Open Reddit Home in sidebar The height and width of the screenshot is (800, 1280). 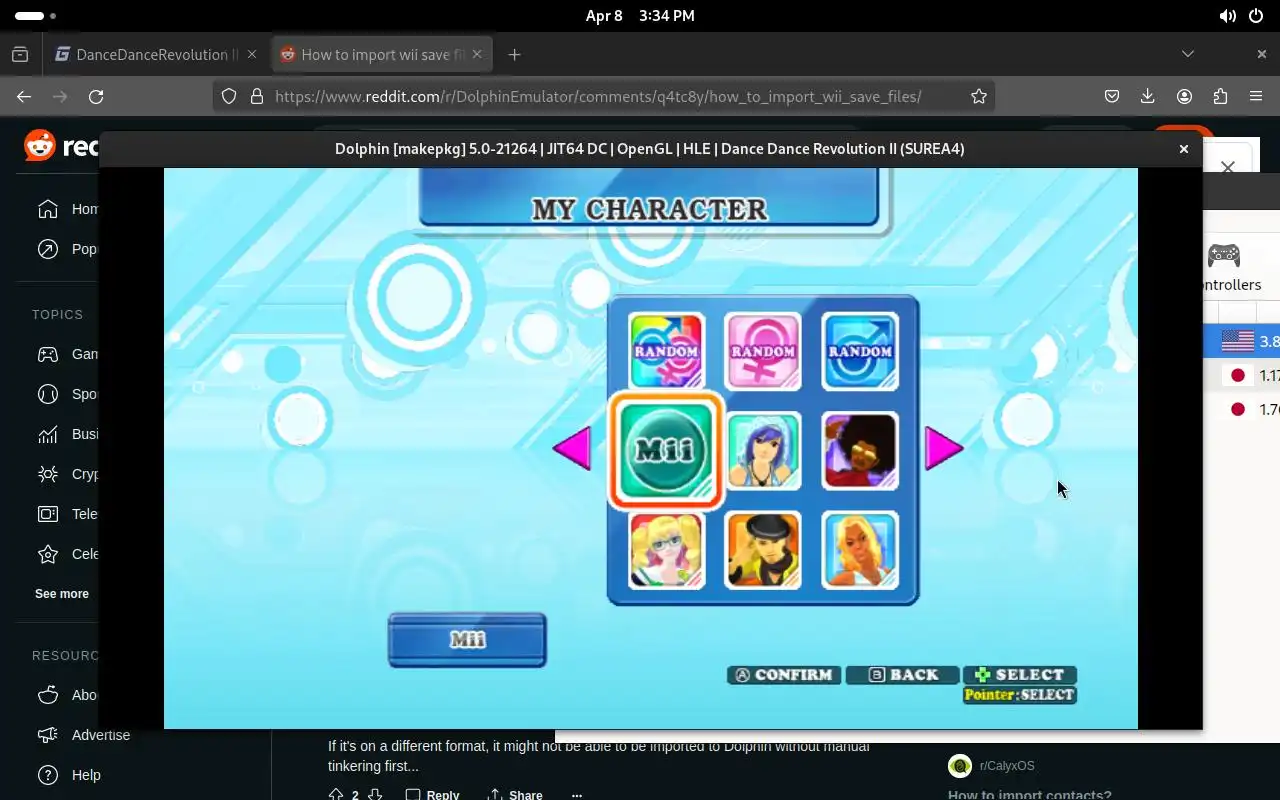point(66,209)
